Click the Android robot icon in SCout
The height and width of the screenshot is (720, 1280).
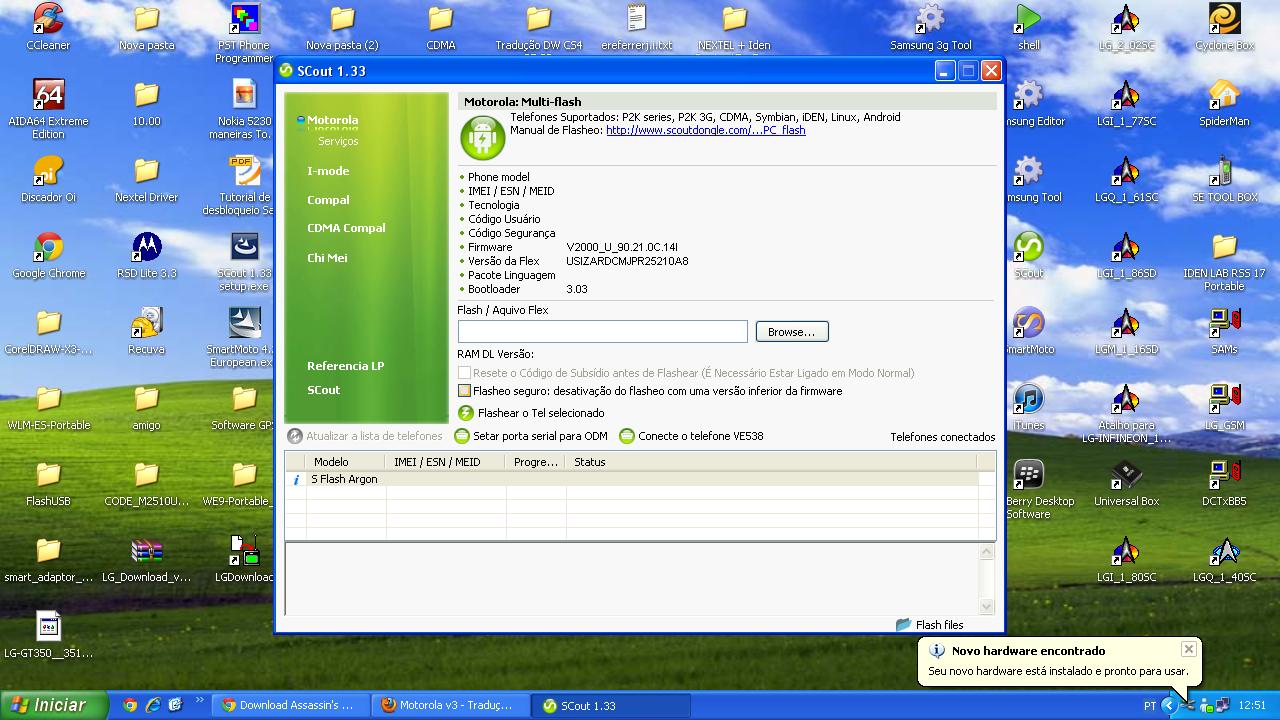click(x=482, y=137)
